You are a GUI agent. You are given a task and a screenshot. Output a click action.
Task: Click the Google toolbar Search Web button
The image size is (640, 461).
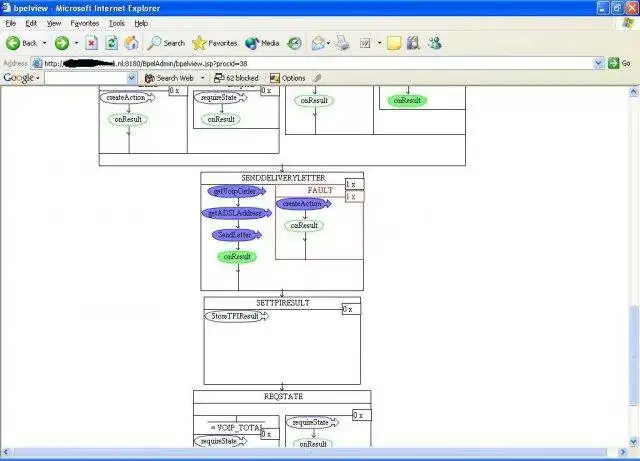[x=169, y=78]
